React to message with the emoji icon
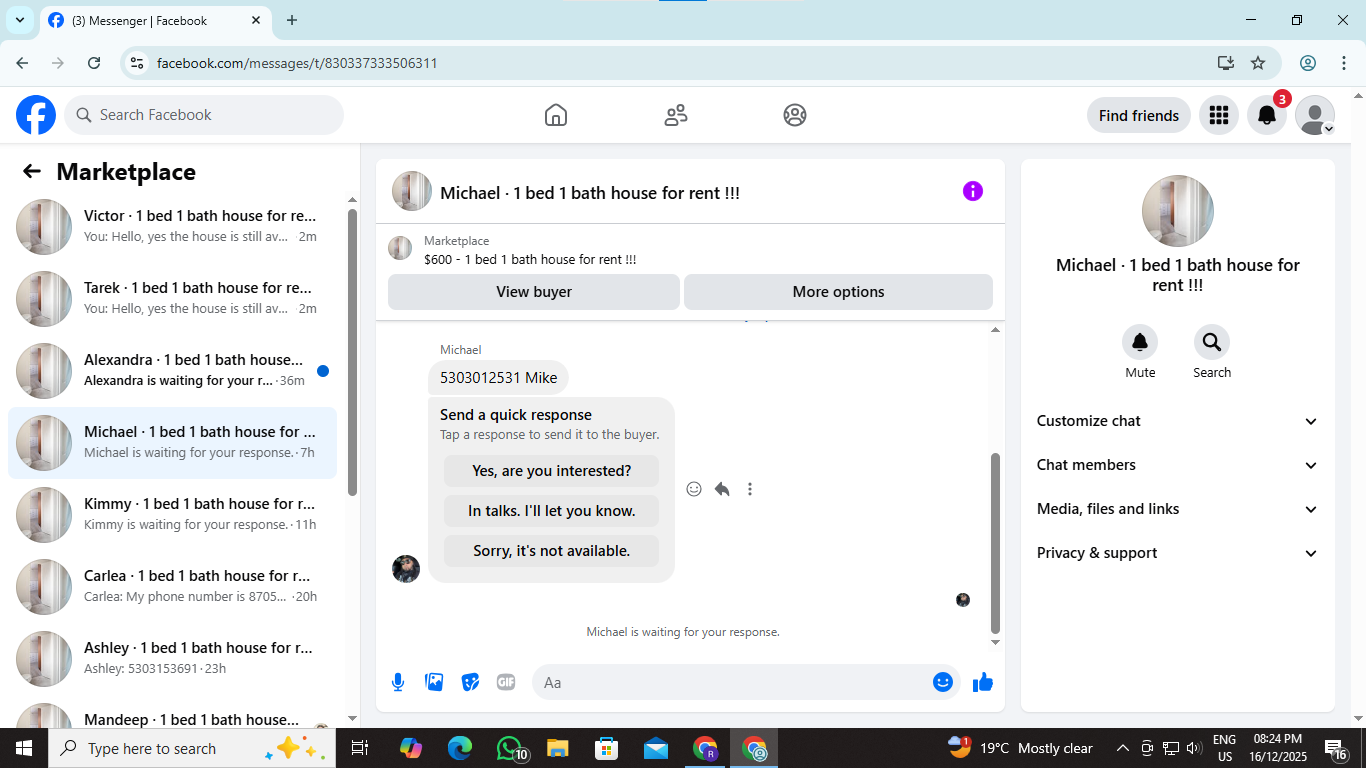Screen dimensions: 1366x768 click(x=694, y=489)
